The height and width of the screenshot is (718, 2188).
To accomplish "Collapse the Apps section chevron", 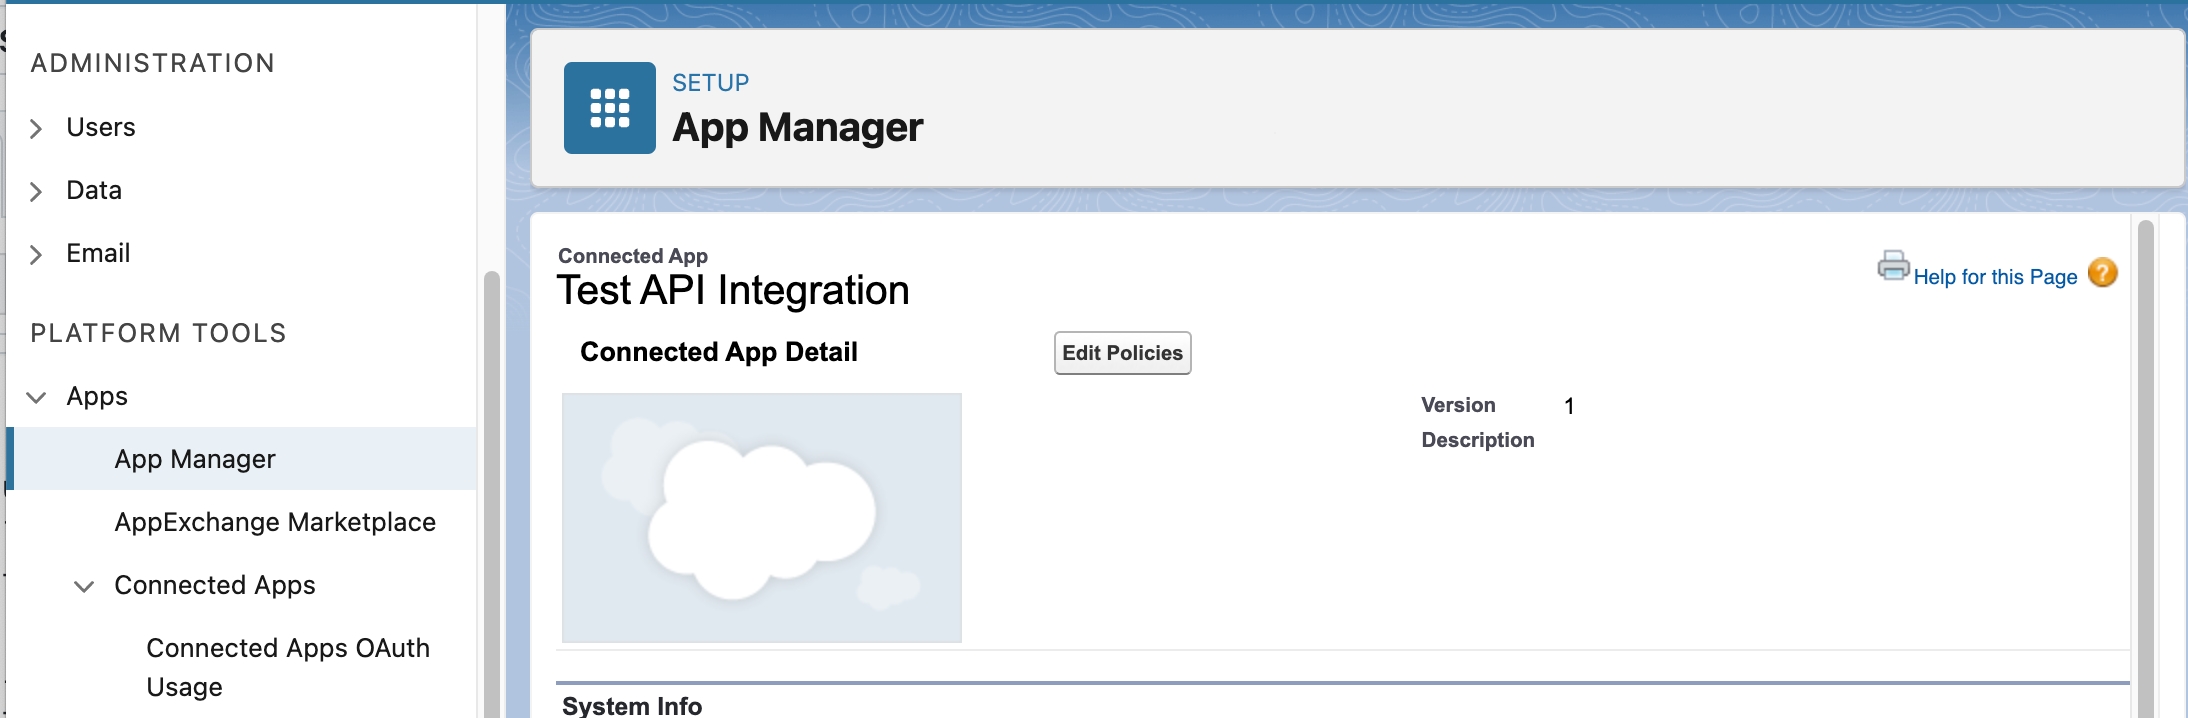I will point(36,398).
